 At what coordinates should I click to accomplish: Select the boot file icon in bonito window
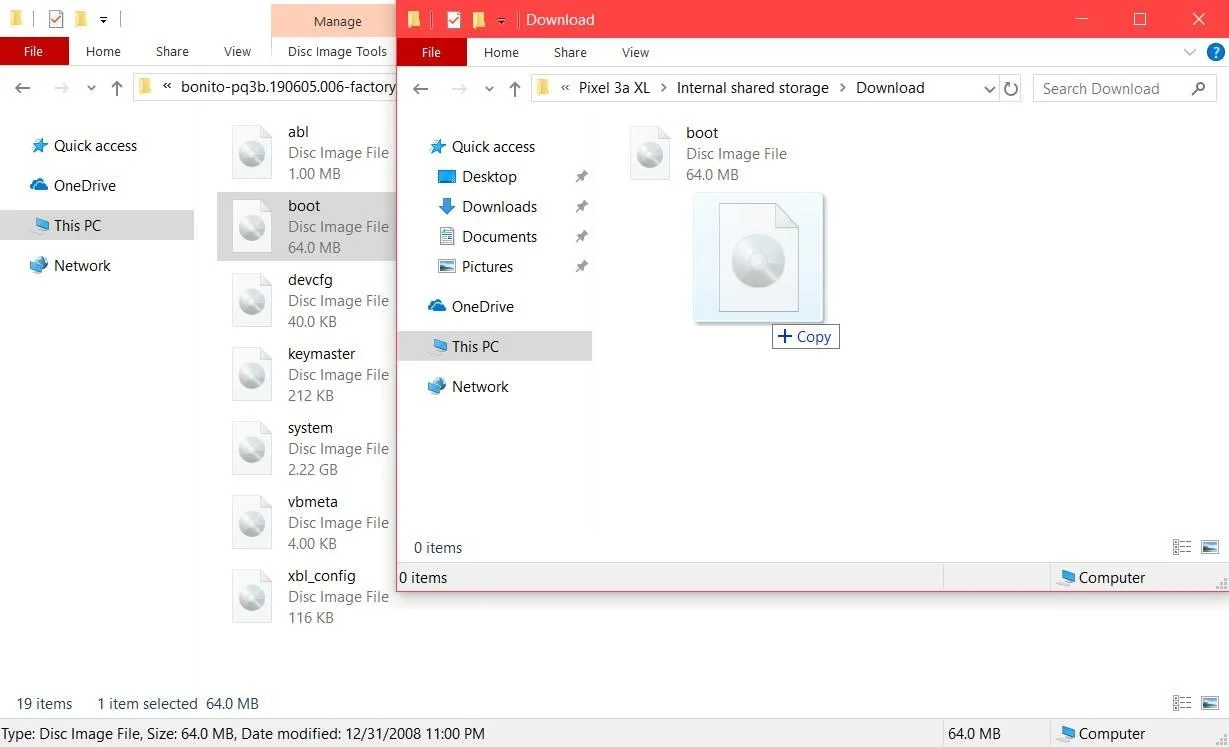[252, 226]
